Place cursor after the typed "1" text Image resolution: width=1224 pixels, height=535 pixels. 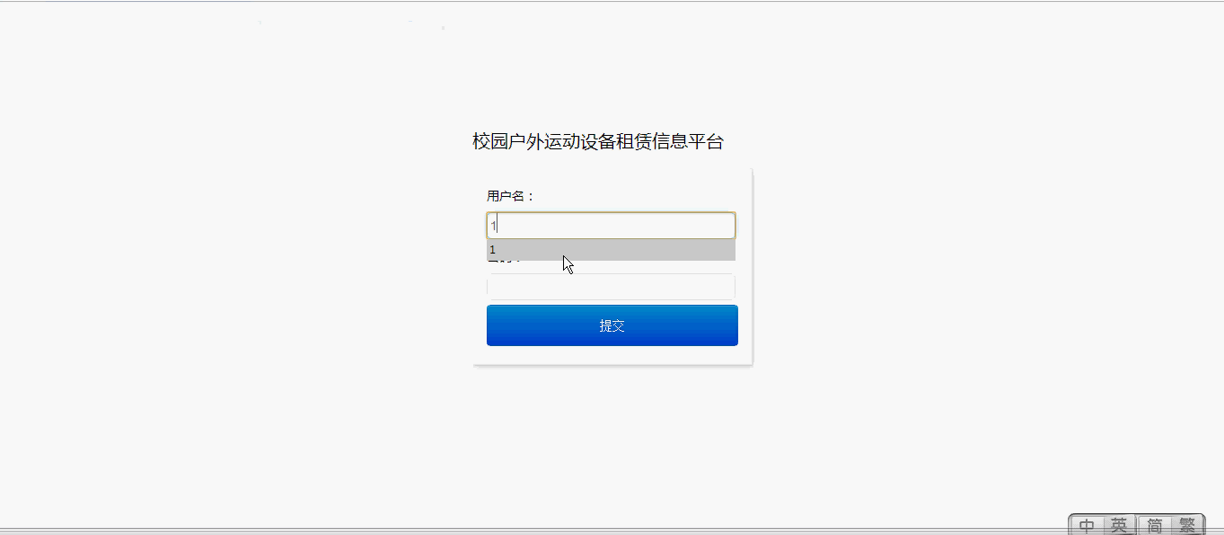coord(497,226)
